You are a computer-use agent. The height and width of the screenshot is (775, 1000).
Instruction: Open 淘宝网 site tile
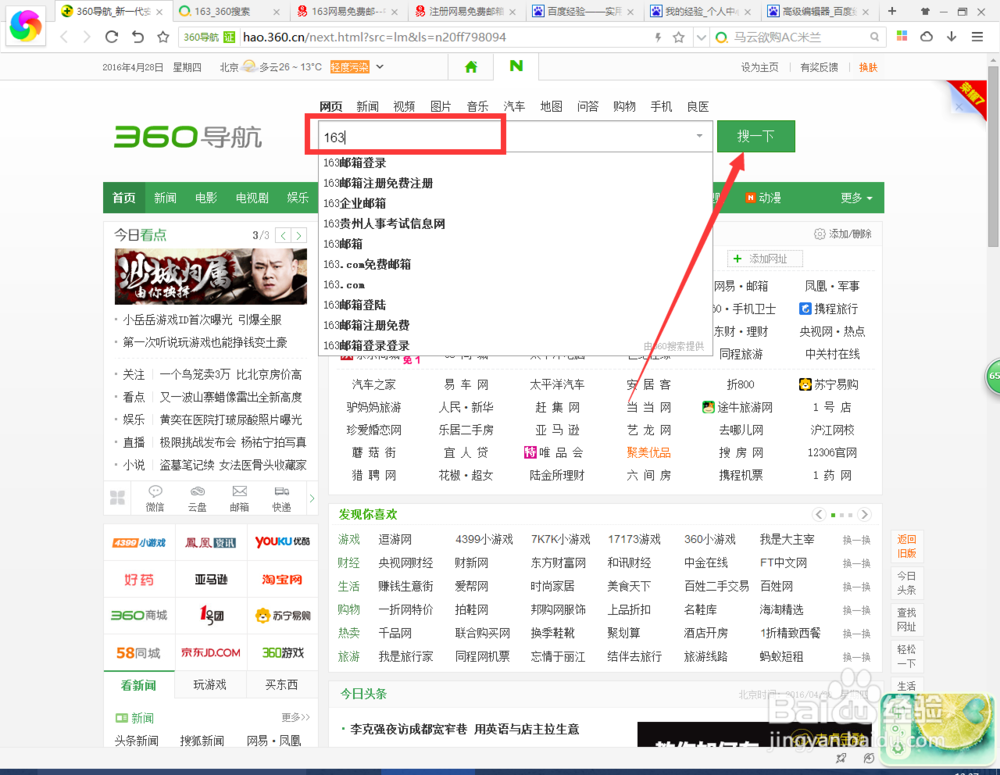[281, 580]
